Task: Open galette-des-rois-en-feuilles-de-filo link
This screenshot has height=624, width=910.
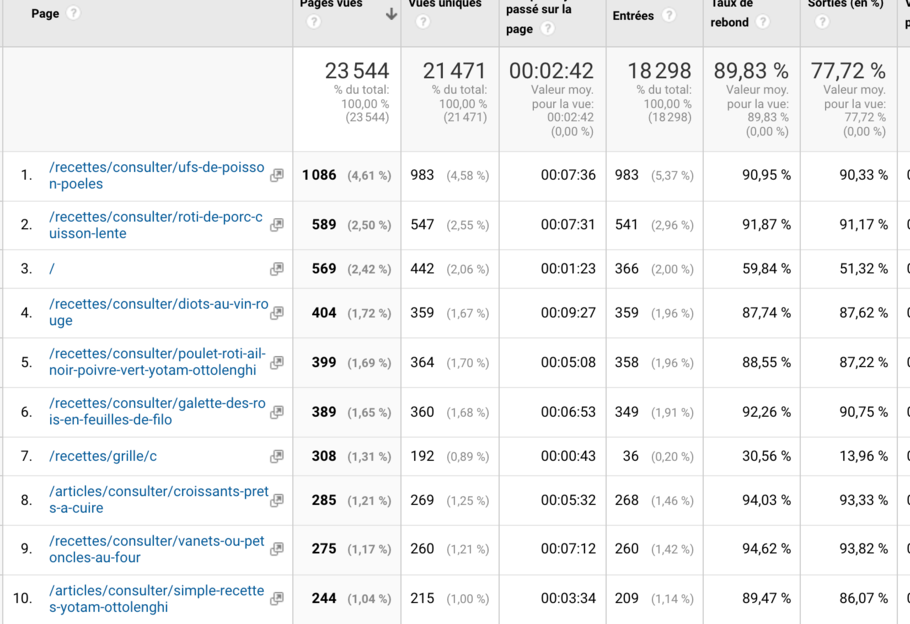Action: [x=157, y=411]
